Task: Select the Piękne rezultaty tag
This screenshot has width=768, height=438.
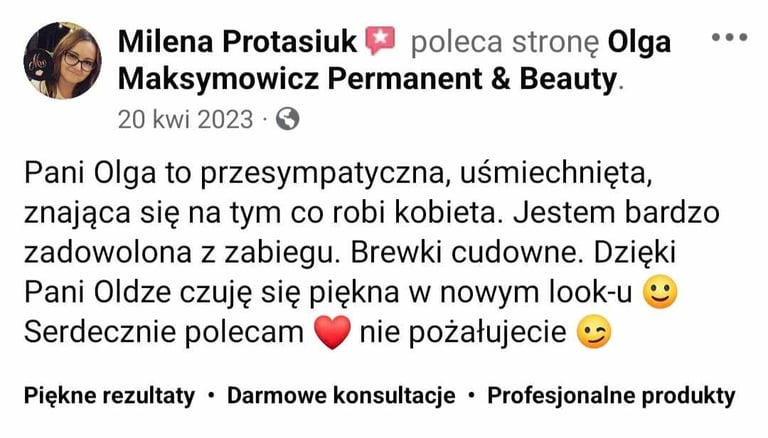Action: coord(109,395)
